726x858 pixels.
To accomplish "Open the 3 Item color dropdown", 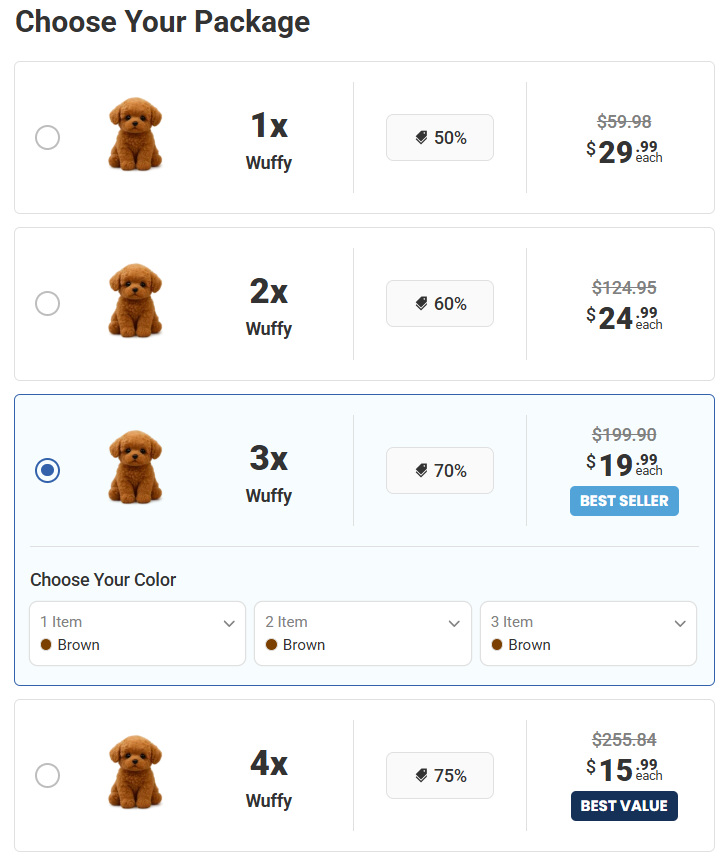I will tap(588, 633).
